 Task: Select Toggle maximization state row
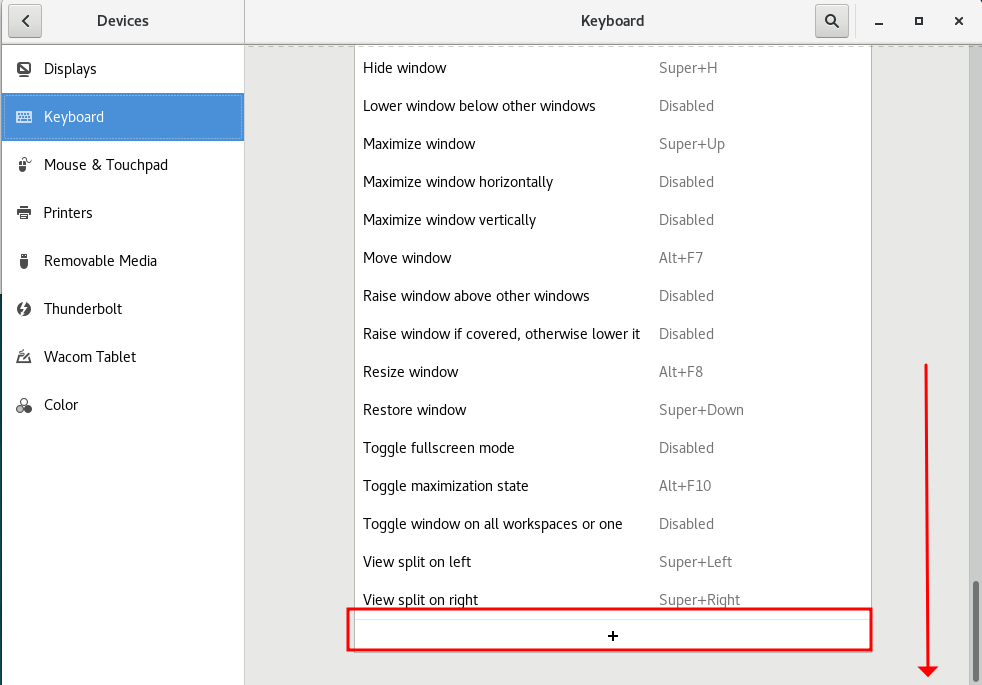(612, 486)
